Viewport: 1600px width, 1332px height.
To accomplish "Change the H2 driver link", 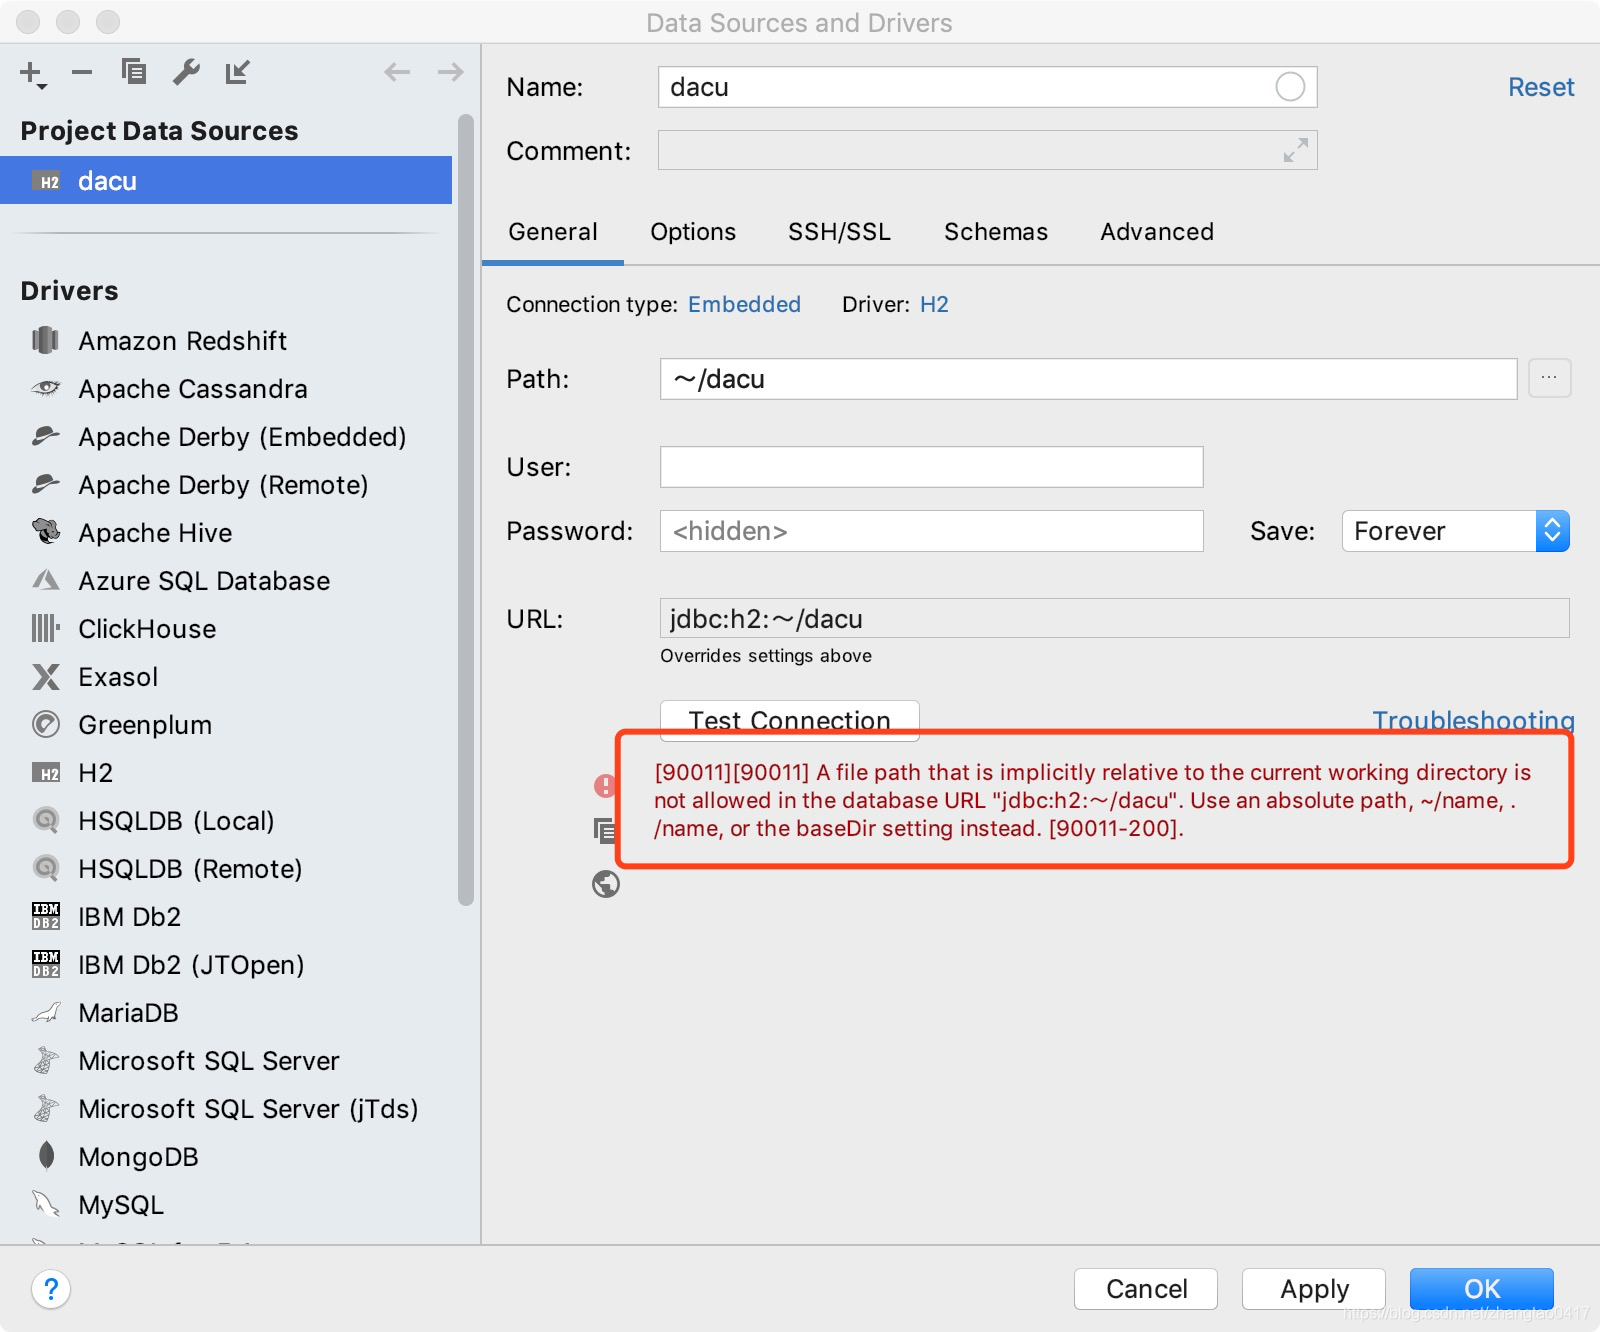I will click(934, 304).
